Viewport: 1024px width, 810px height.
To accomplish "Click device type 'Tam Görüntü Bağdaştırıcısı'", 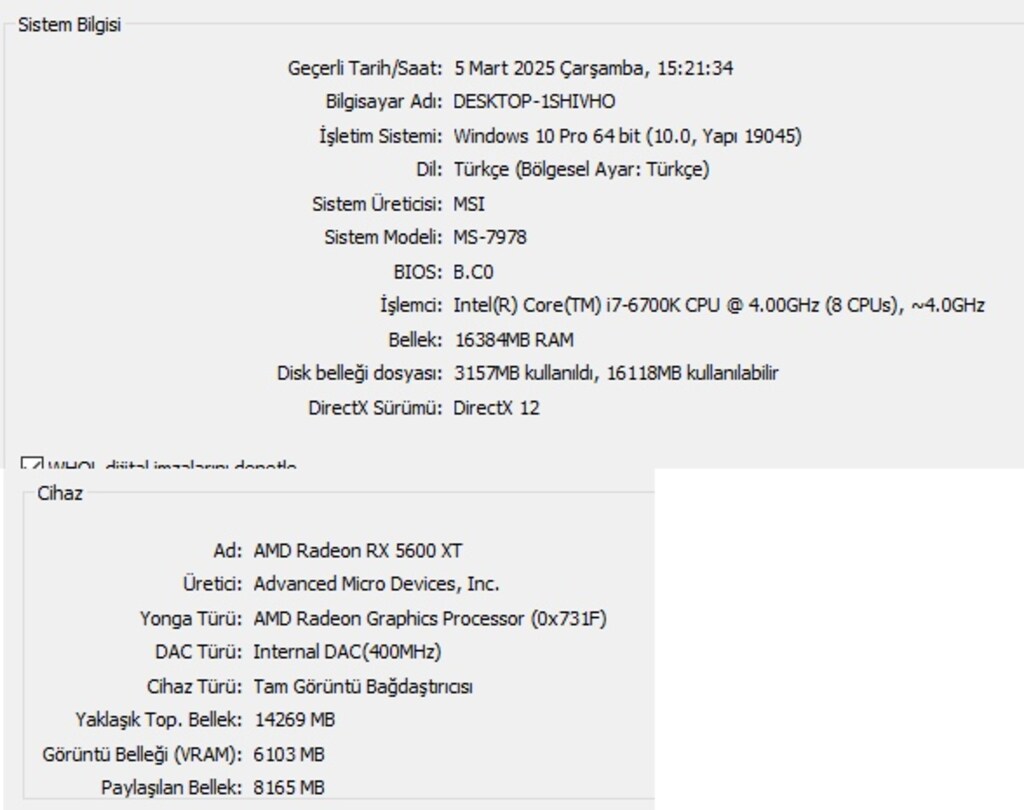I will tap(363, 687).
